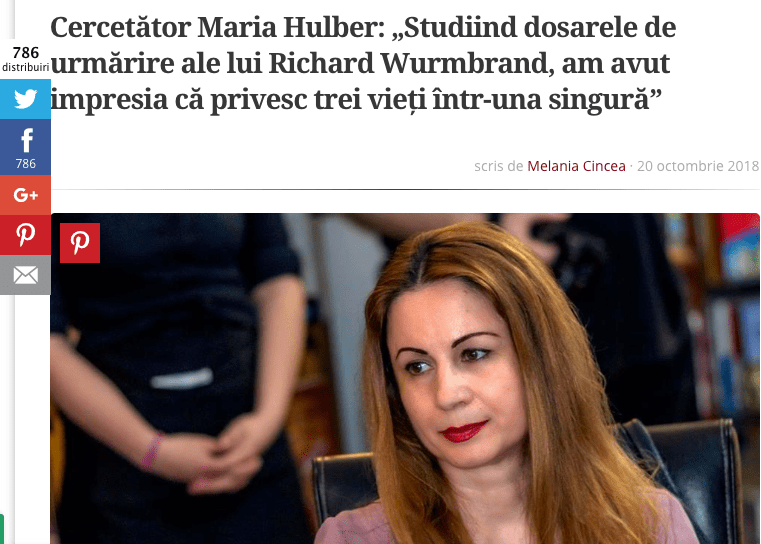Screen dimensions: 761x544
Task: Click the article headline about Maria Hulber
Action: [x=363, y=63]
